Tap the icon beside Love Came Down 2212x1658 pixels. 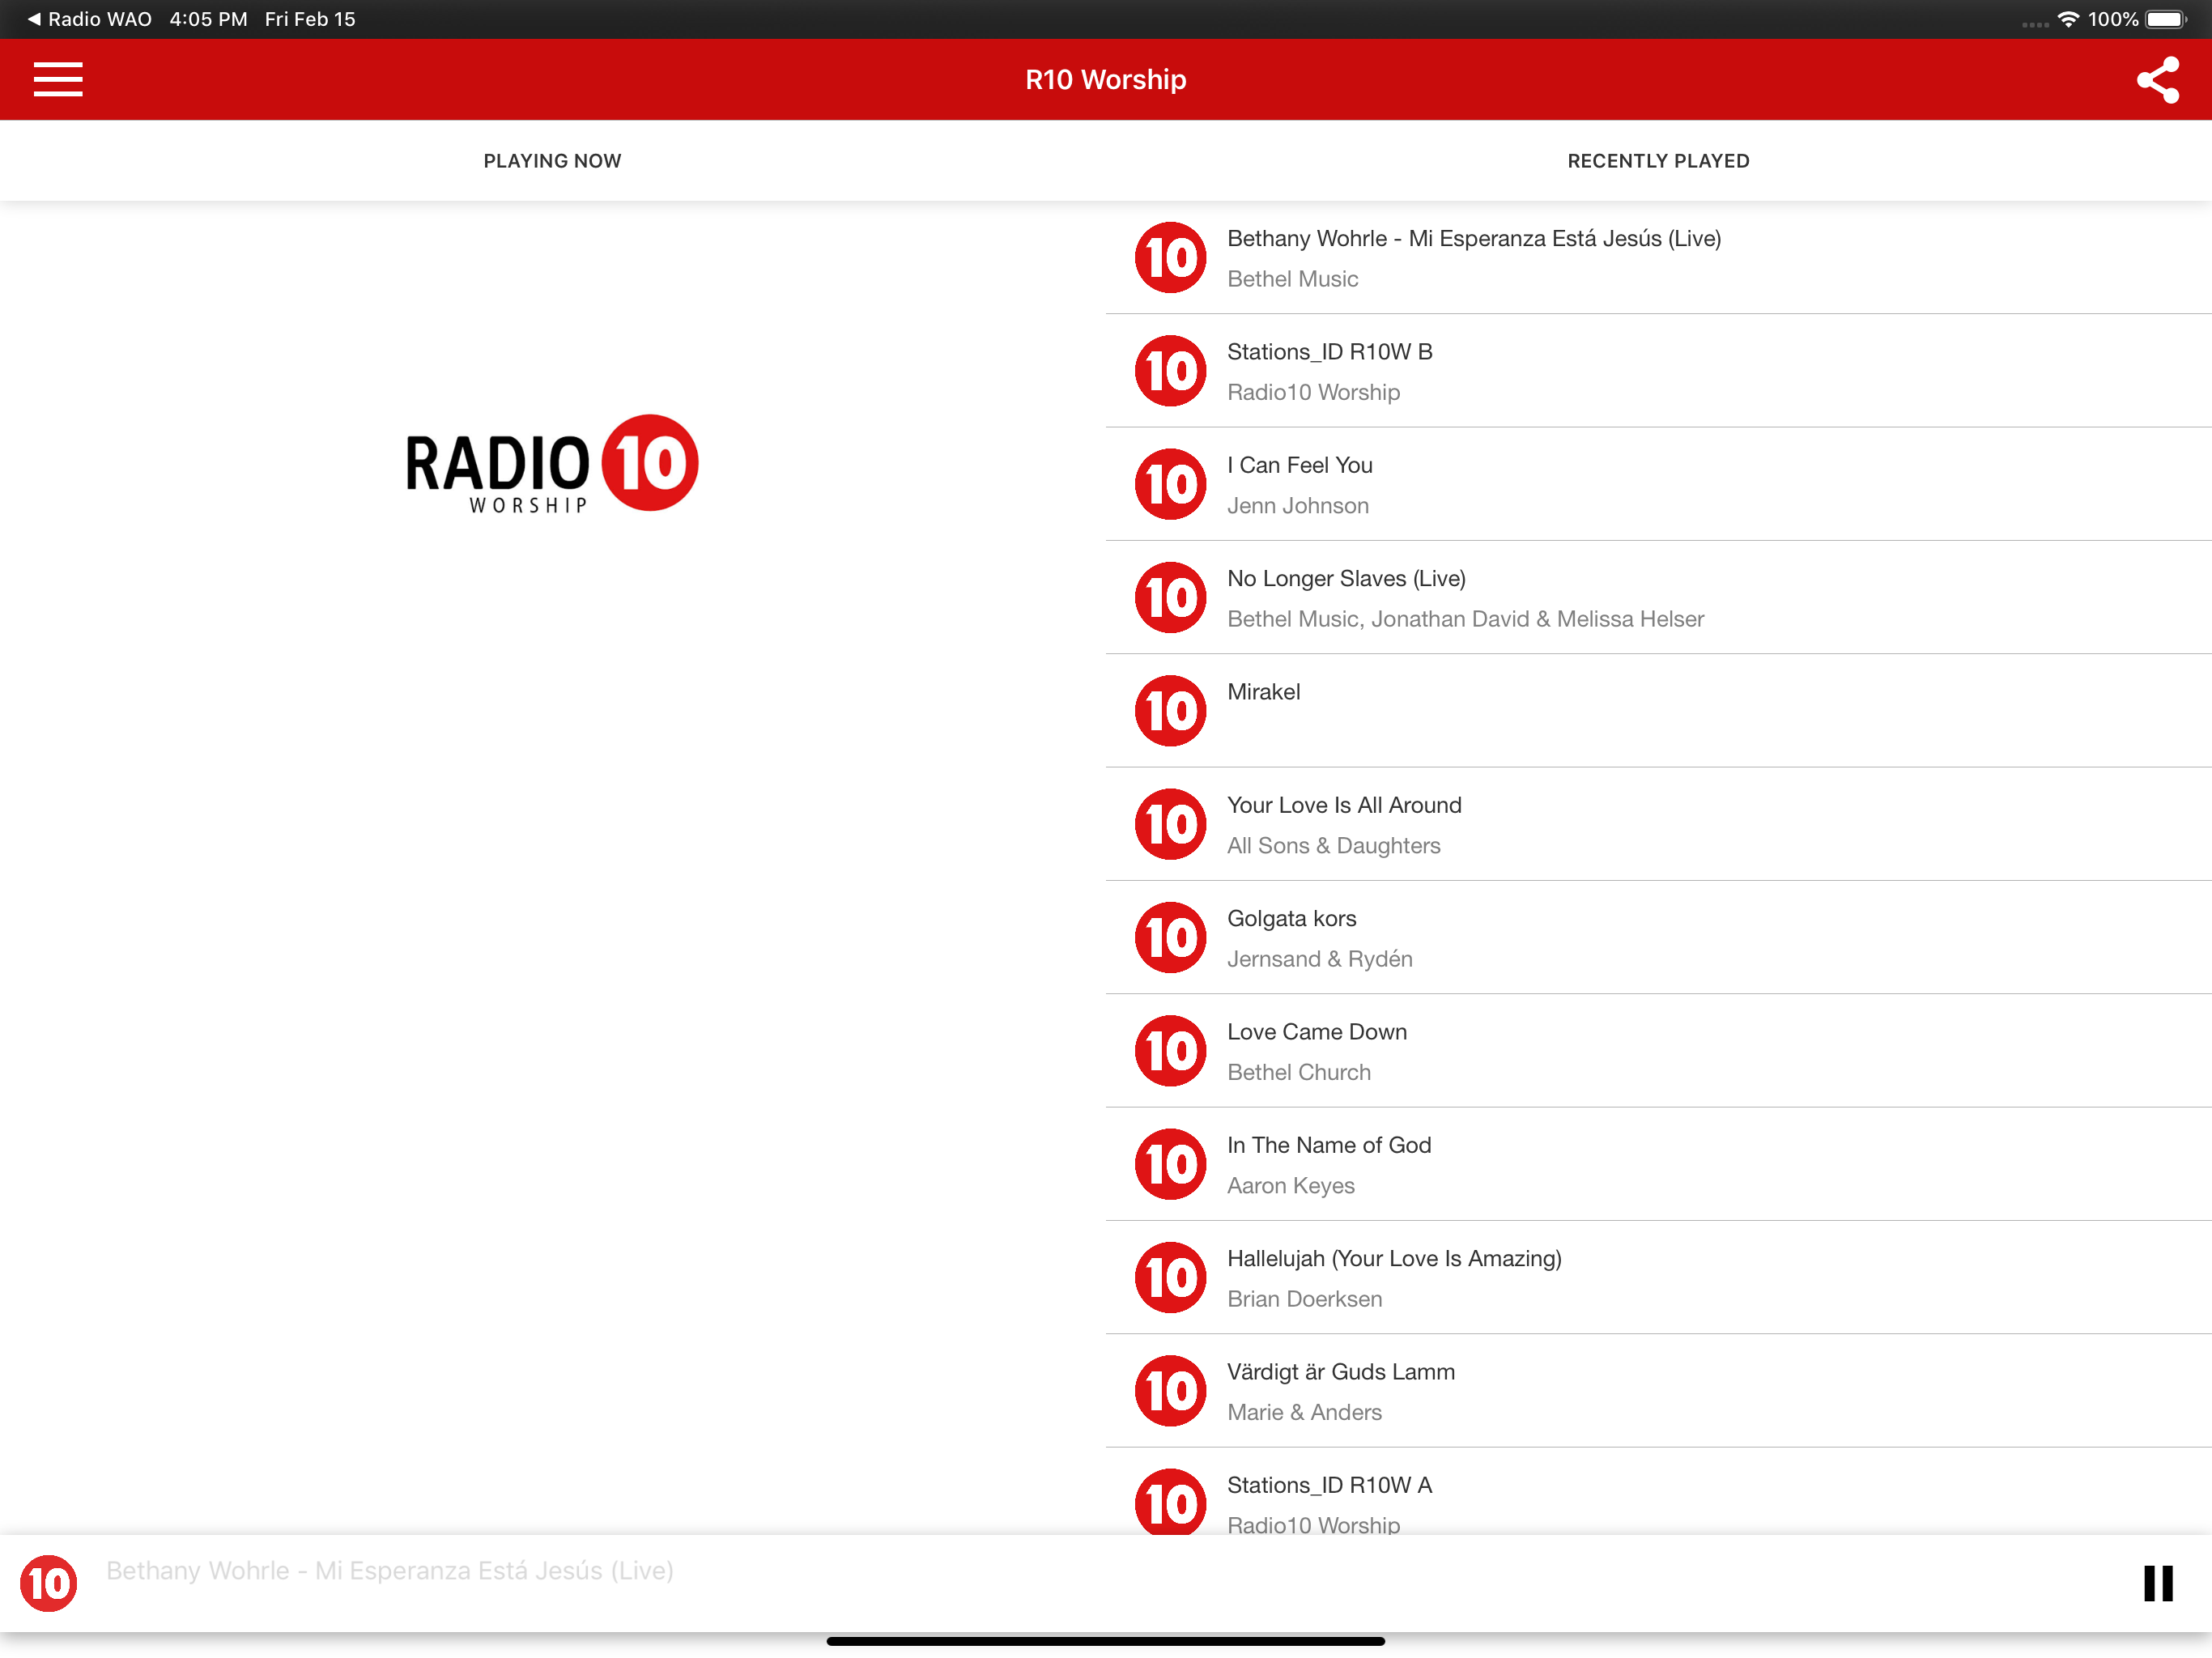1170,1051
